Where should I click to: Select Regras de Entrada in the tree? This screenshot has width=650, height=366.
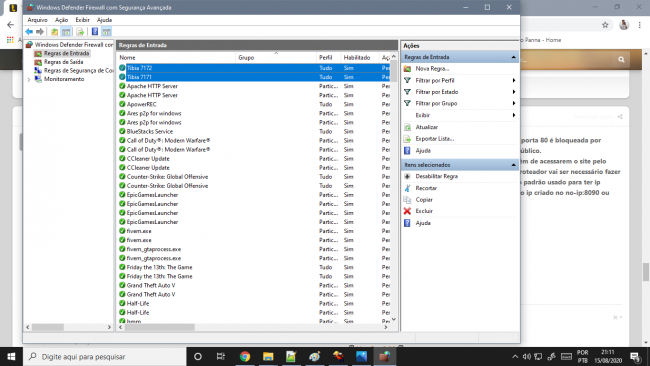pos(66,53)
